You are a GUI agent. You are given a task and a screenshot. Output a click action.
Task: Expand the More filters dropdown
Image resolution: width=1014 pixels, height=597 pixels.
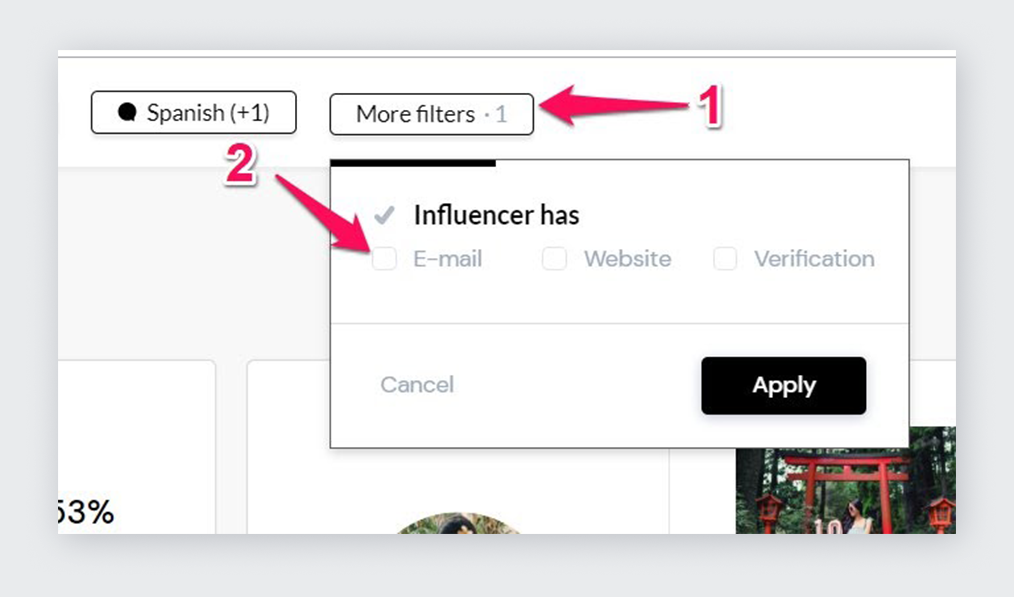click(431, 114)
